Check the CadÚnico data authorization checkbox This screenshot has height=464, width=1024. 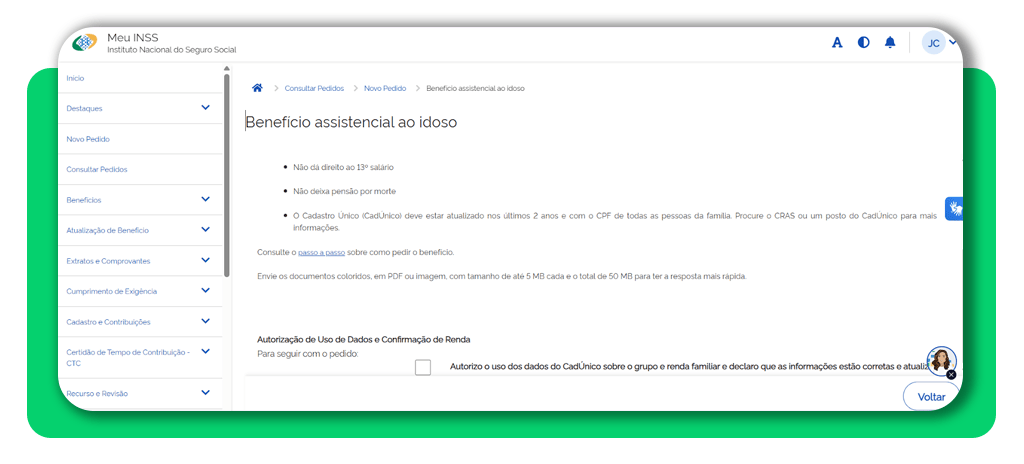click(423, 367)
